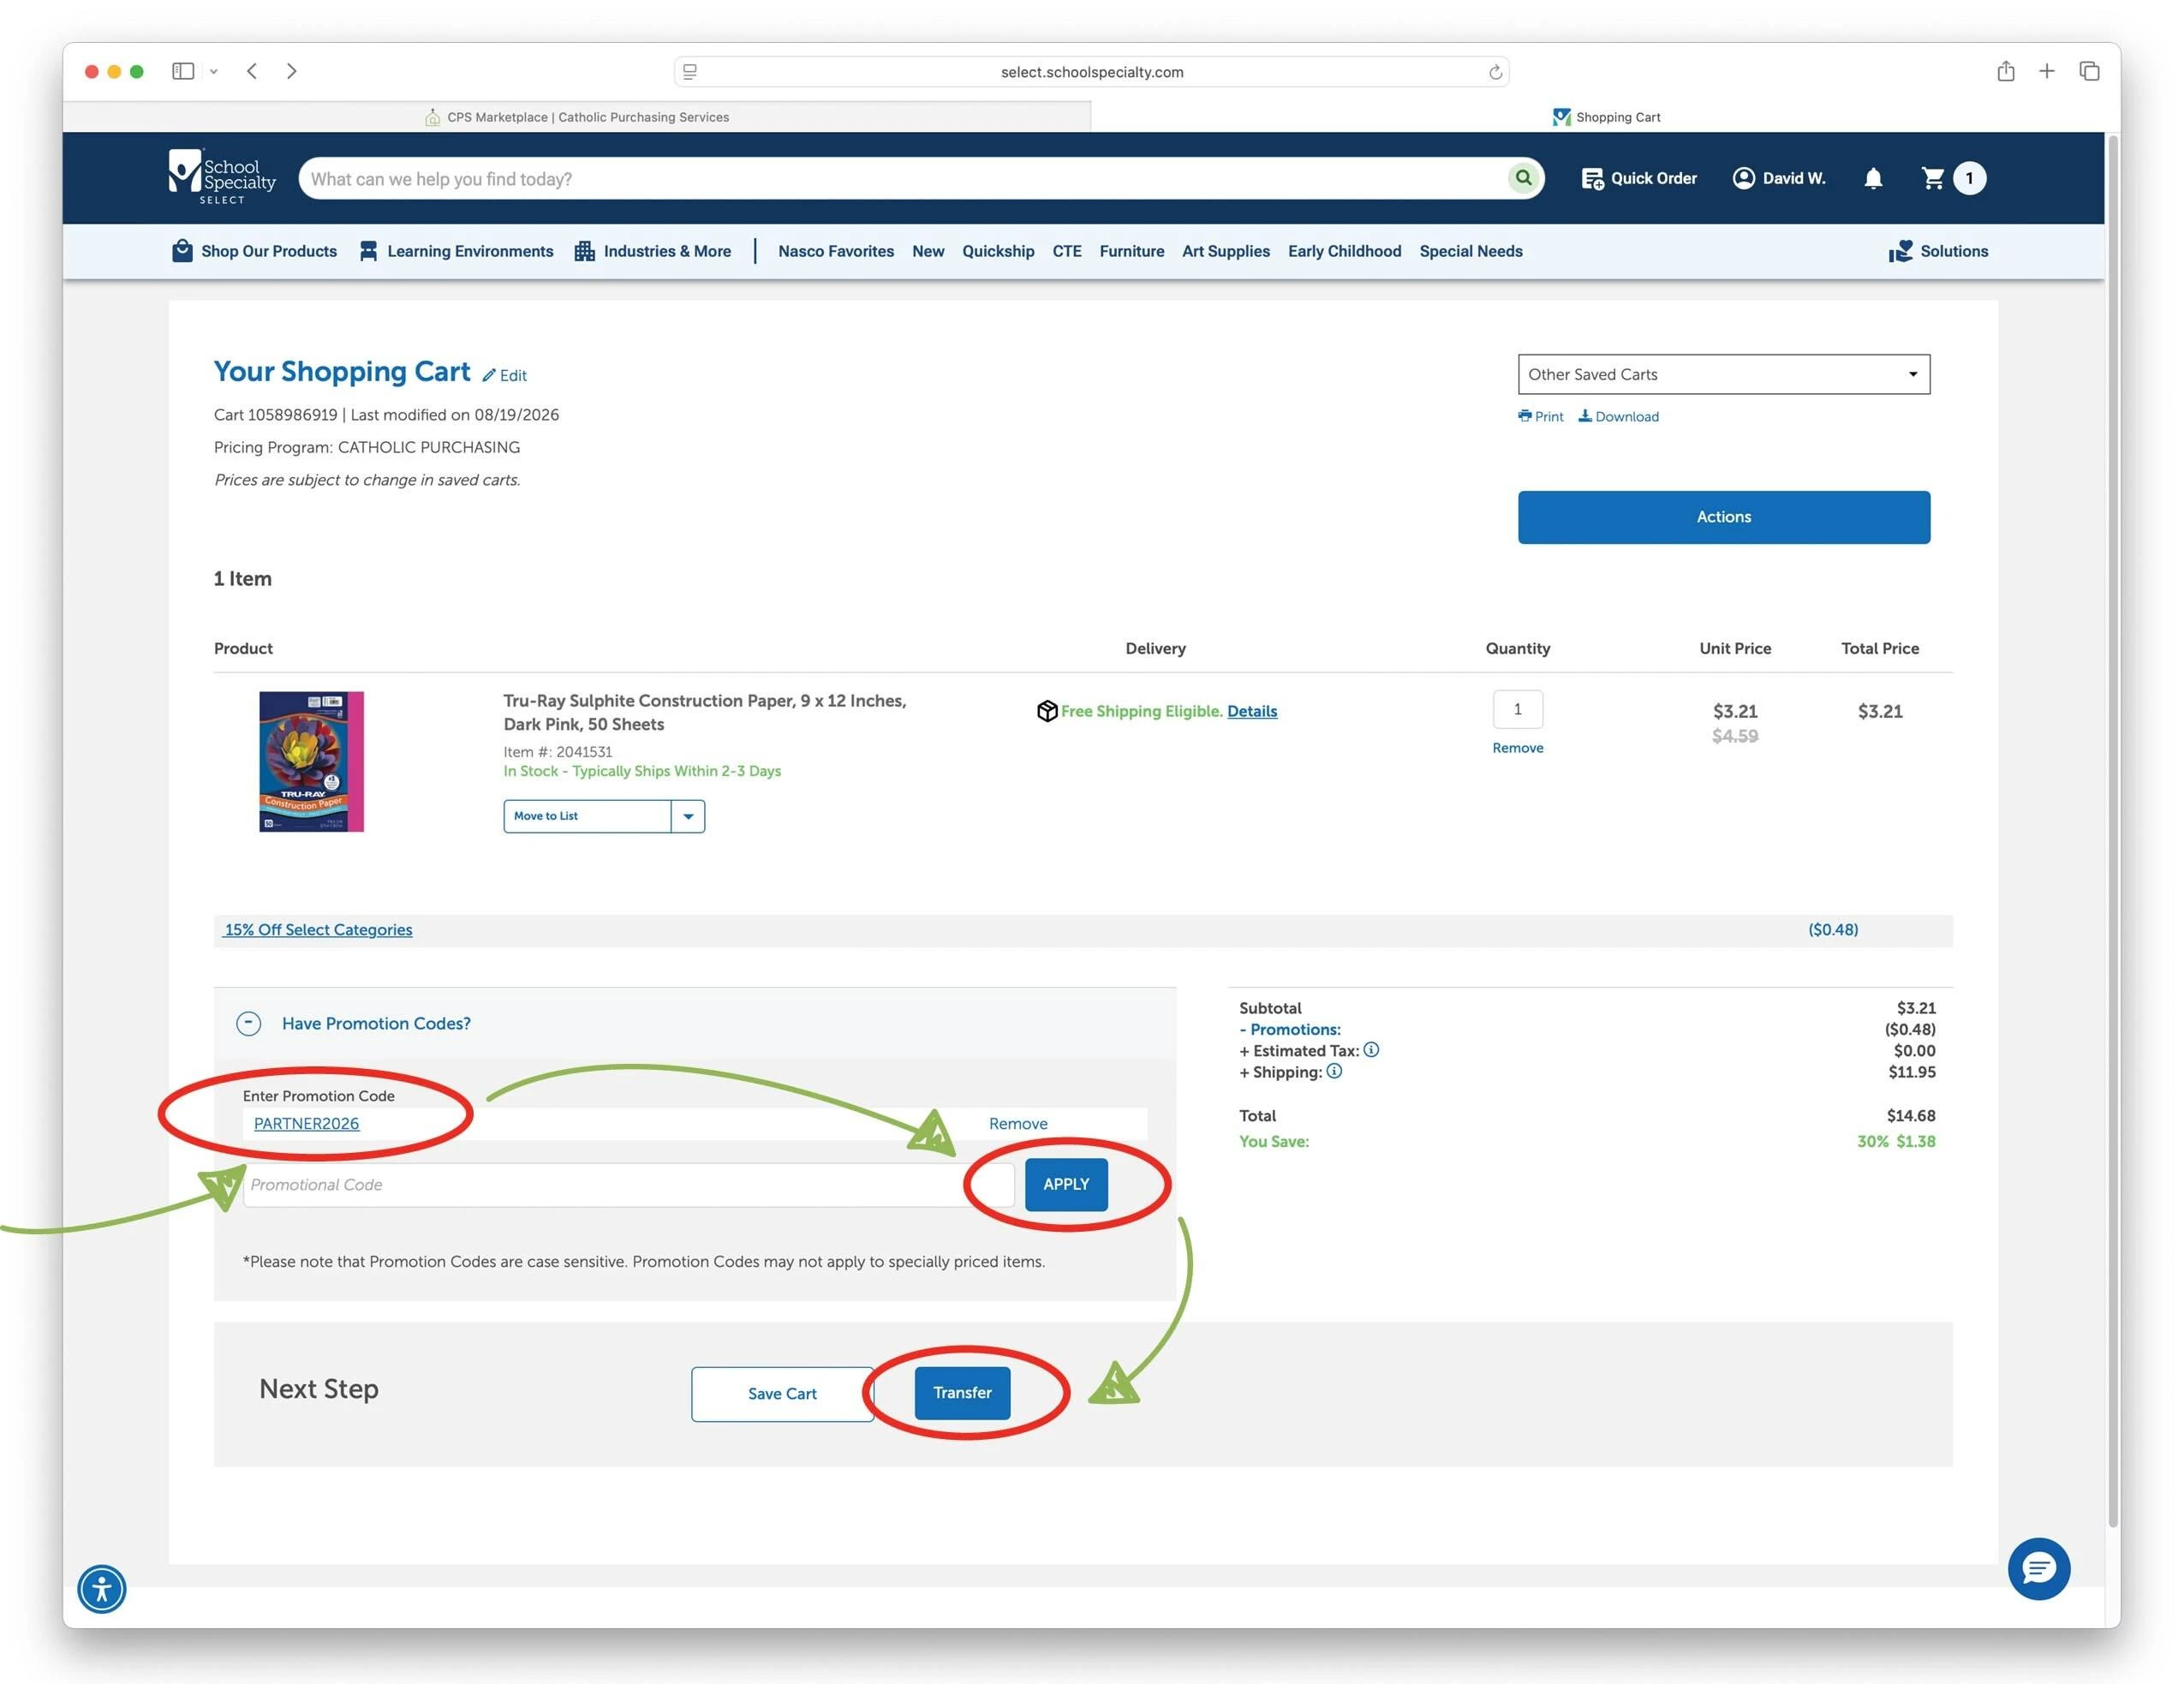The image size is (2184, 1684).
Task: Click the Transfer button
Action: click(x=962, y=1392)
